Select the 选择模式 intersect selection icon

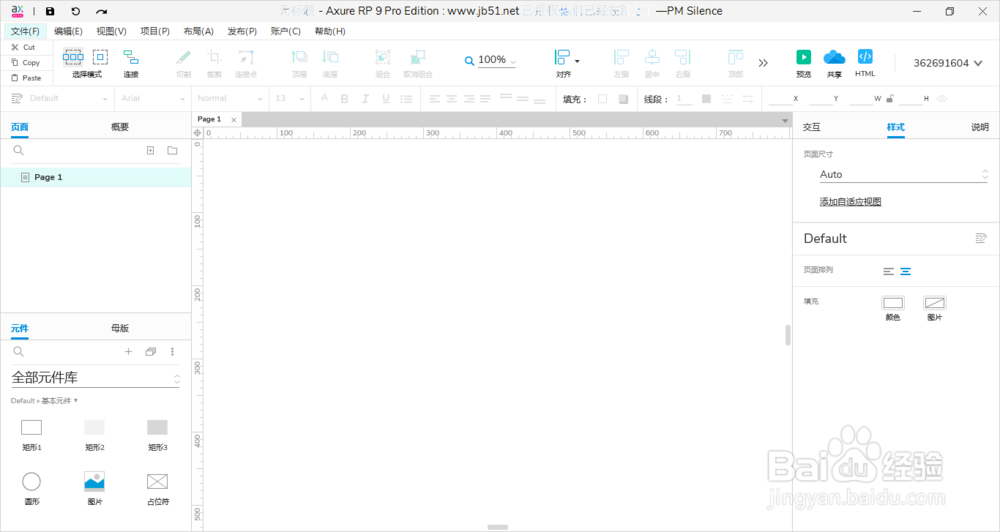[73, 57]
